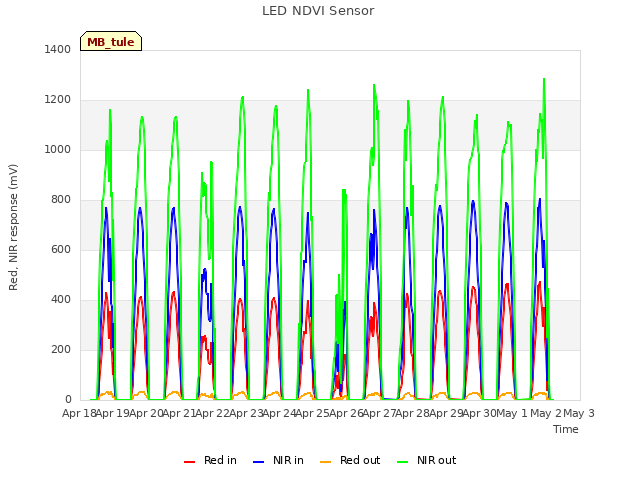Click the 0 y-axis tick label

point(68,399)
